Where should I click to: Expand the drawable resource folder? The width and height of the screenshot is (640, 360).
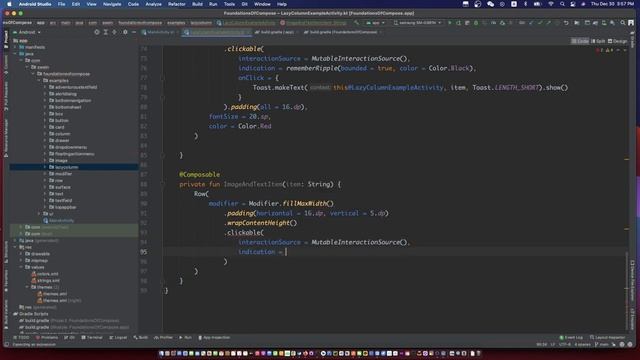[21, 254]
